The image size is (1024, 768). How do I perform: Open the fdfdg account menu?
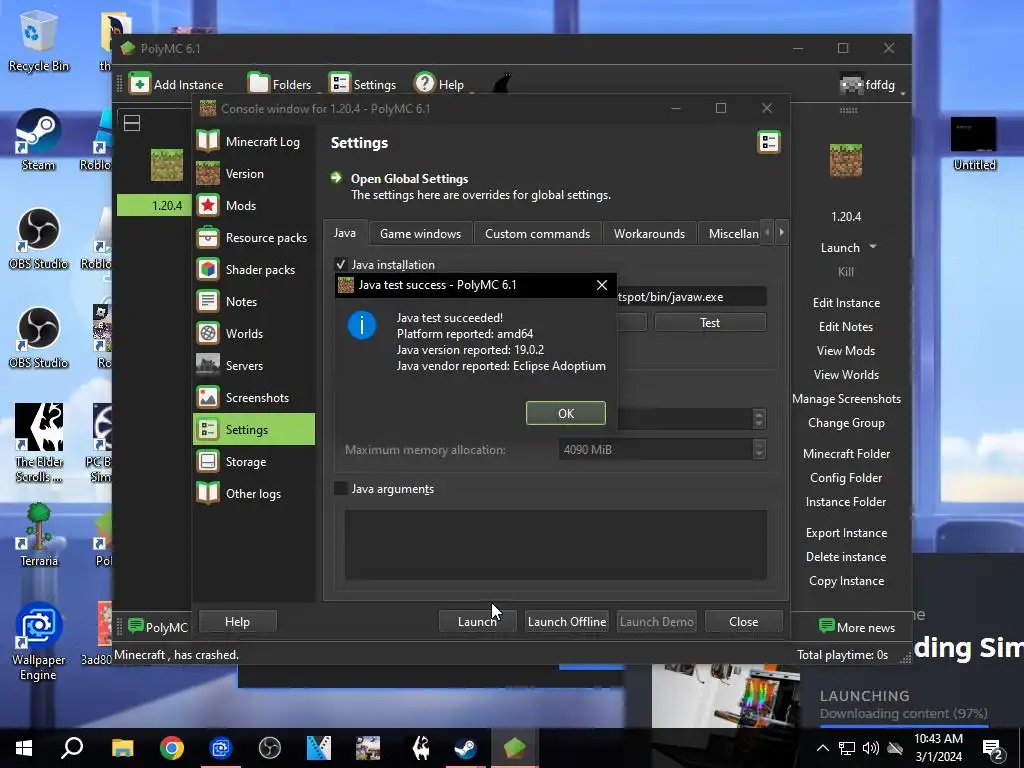(x=872, y=85)
